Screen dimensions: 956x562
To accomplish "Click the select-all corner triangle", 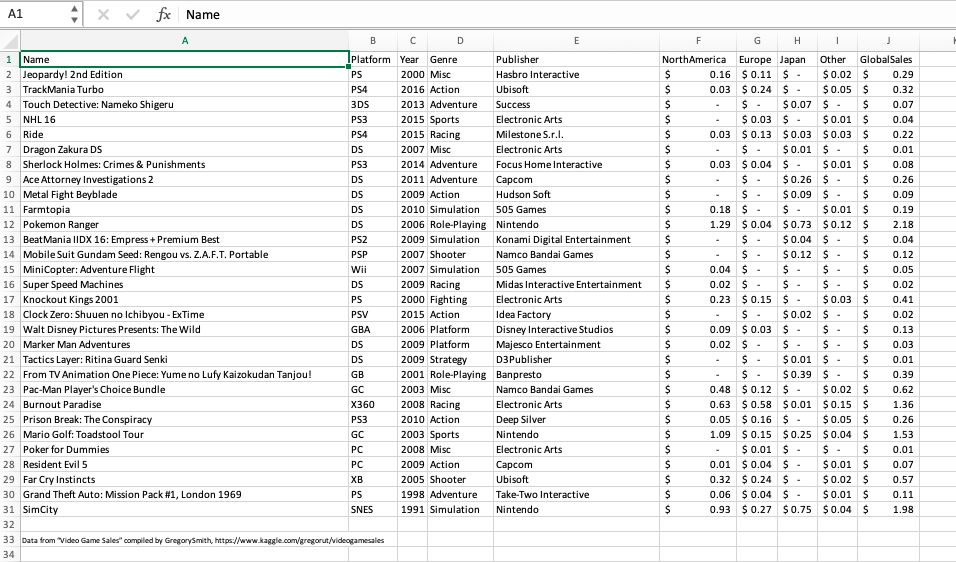I will (x=10, y=41).
